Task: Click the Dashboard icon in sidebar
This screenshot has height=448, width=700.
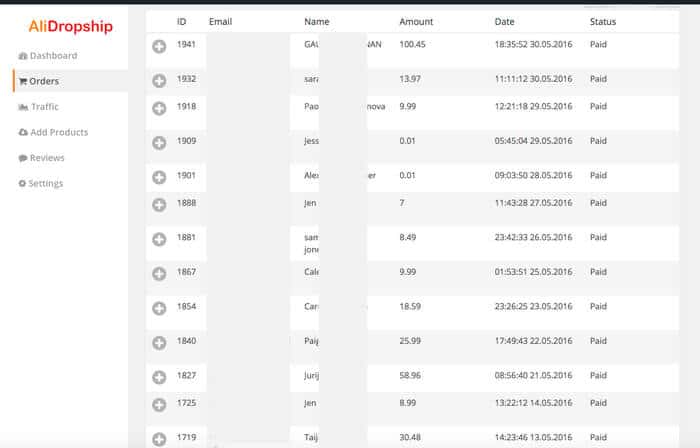Action: [23, 56]
